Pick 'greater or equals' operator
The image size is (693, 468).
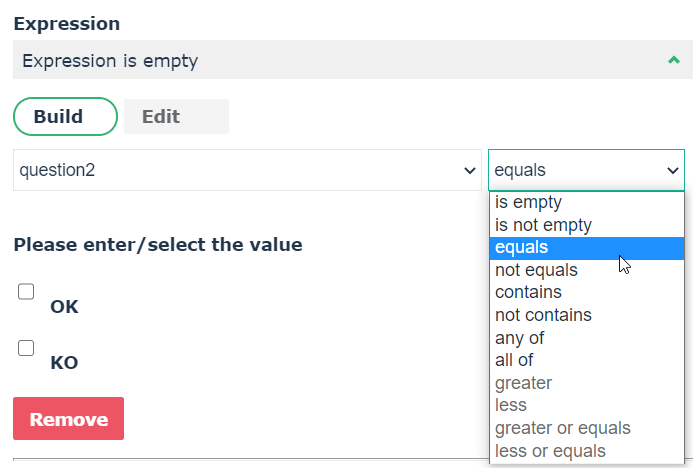coord(562,428)
